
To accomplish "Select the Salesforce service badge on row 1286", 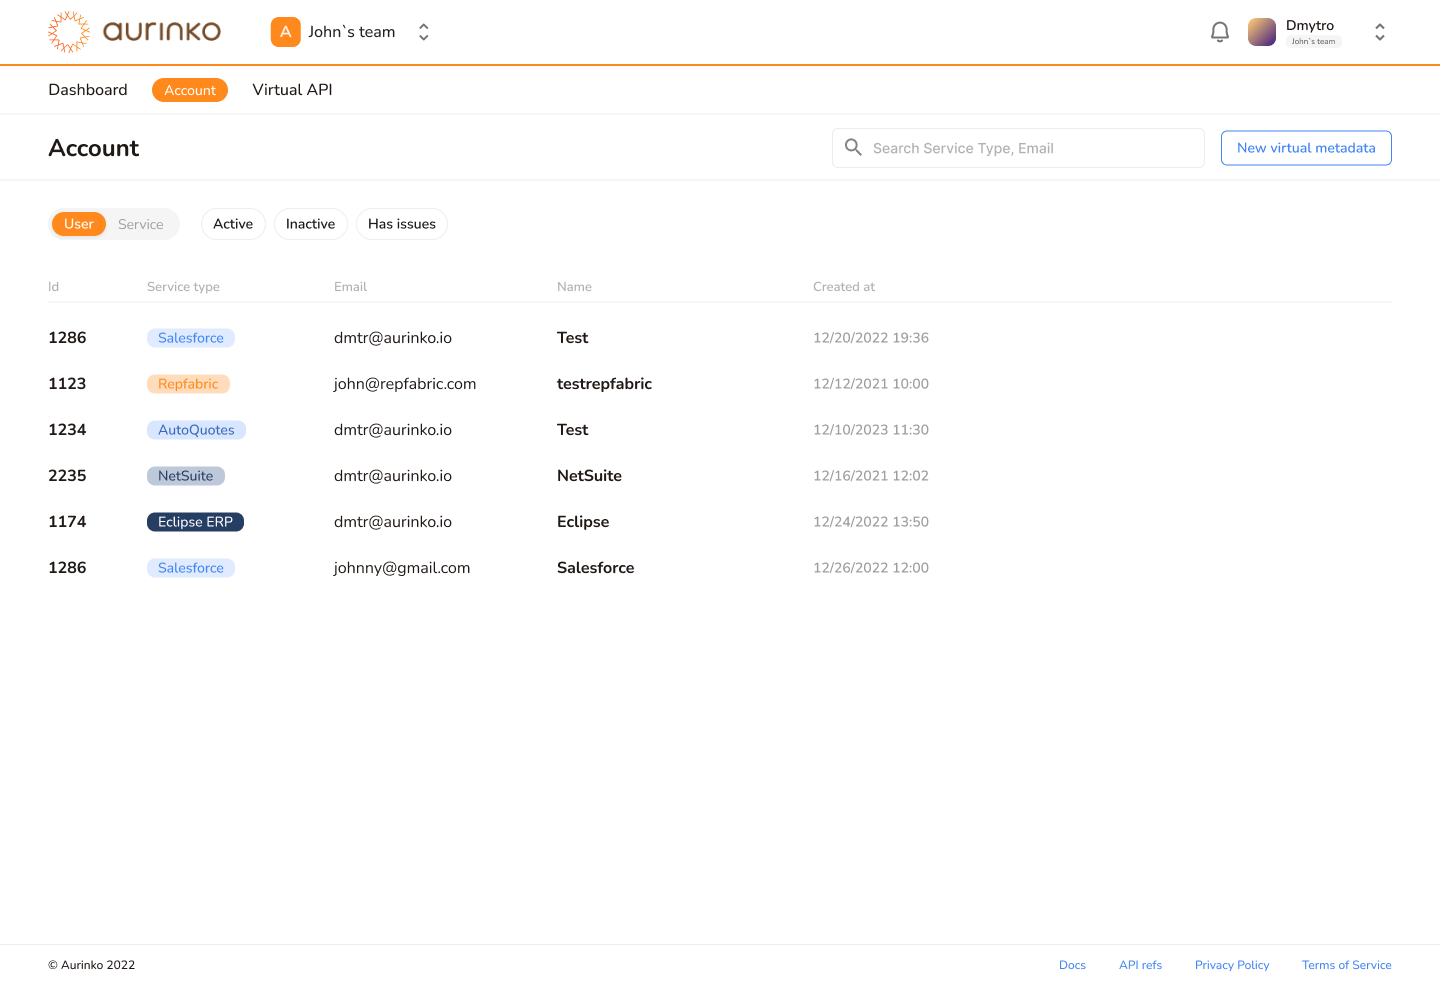I will (x=191, y=337).
